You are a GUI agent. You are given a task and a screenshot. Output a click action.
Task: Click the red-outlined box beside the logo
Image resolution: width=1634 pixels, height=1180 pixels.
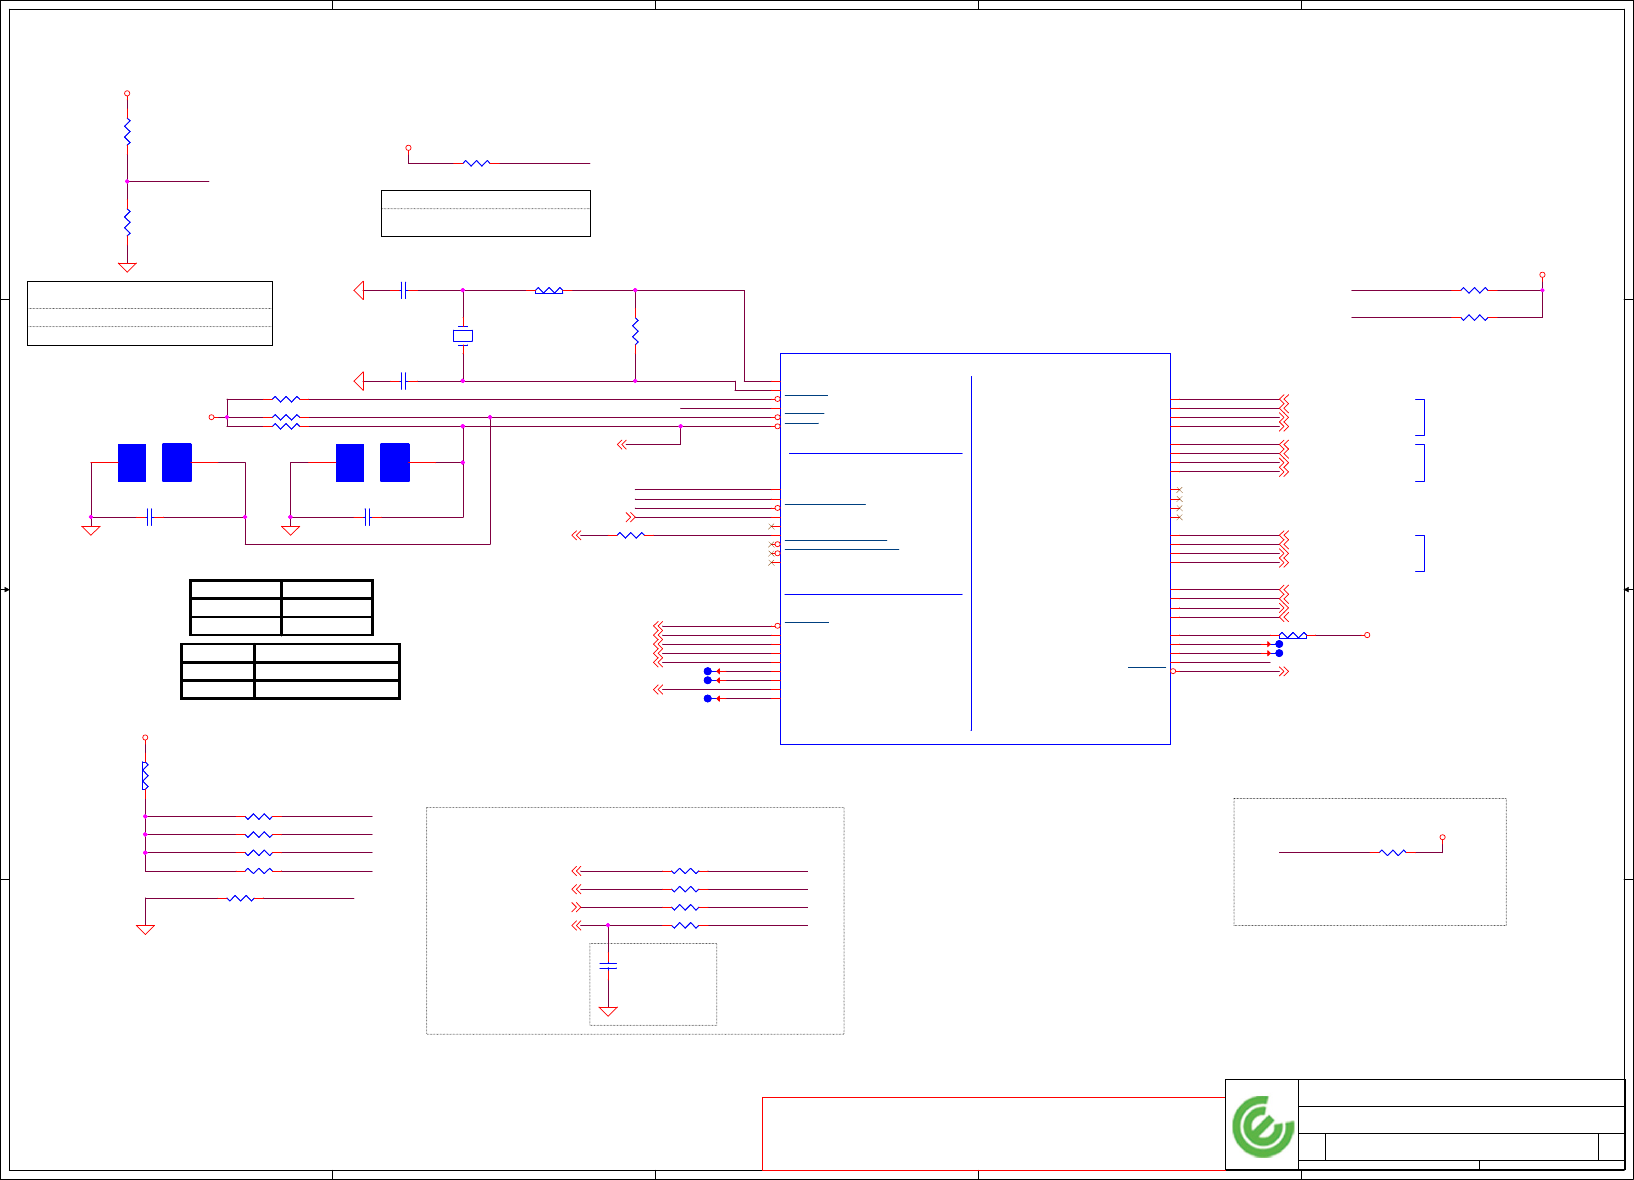994,1134
